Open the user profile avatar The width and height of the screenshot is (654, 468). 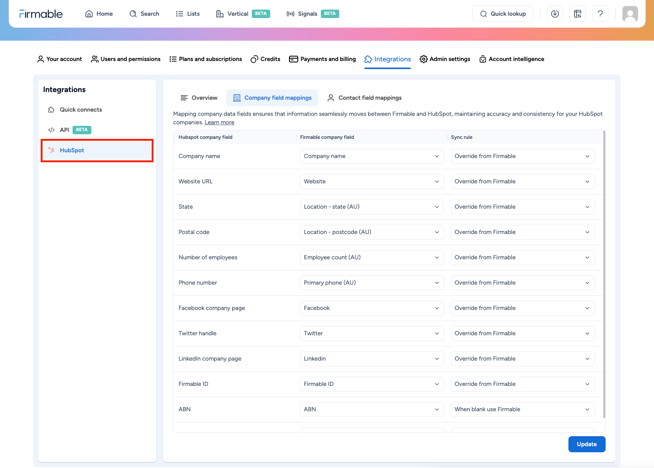(x=630, y=14)
